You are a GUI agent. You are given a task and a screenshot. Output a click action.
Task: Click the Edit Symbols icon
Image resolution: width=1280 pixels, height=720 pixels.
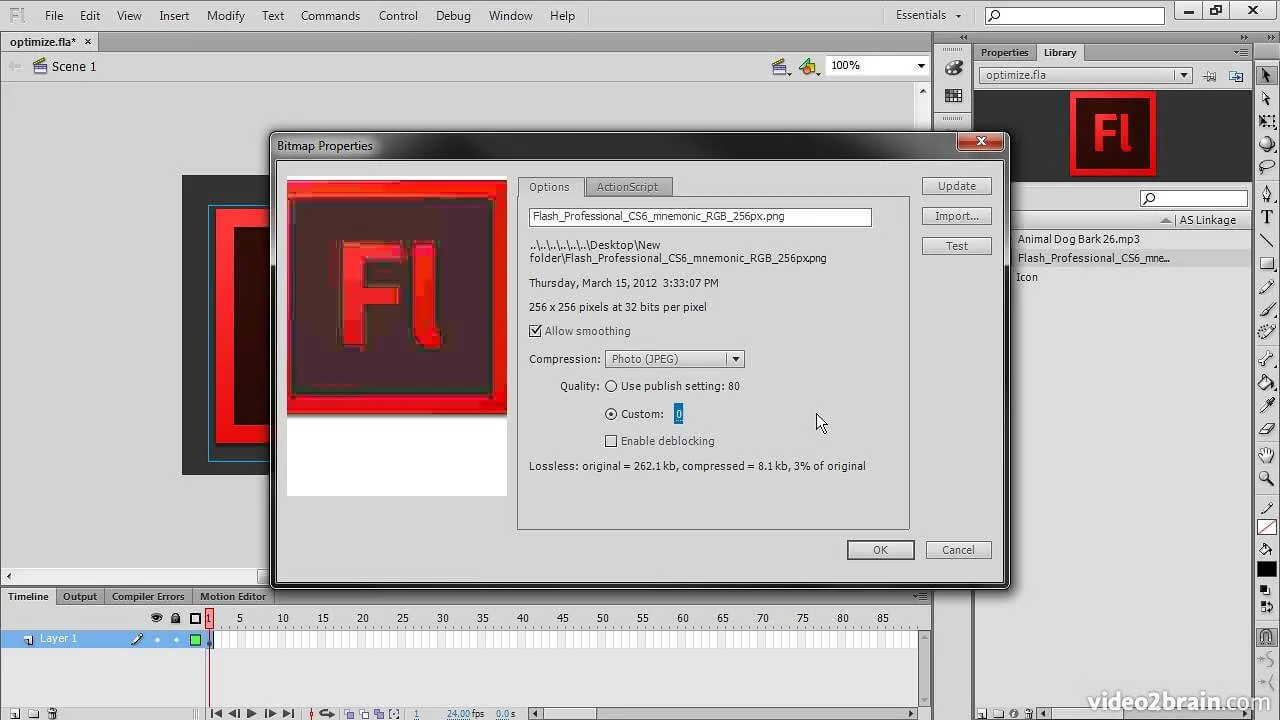[809, 66]
